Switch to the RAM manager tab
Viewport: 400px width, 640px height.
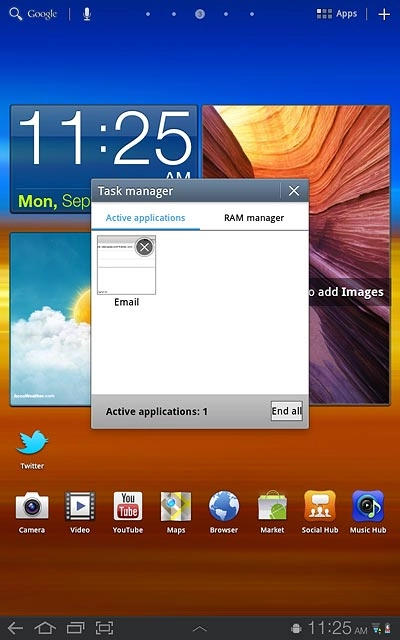[254, 218]
